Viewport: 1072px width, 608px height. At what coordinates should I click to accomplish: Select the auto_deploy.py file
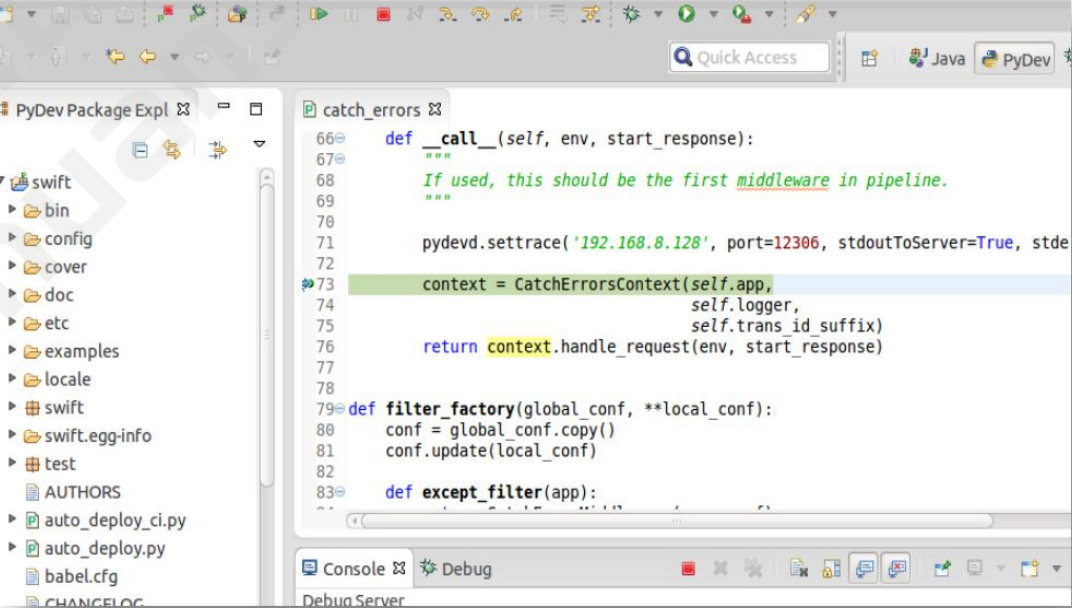(x=95, y=548)
